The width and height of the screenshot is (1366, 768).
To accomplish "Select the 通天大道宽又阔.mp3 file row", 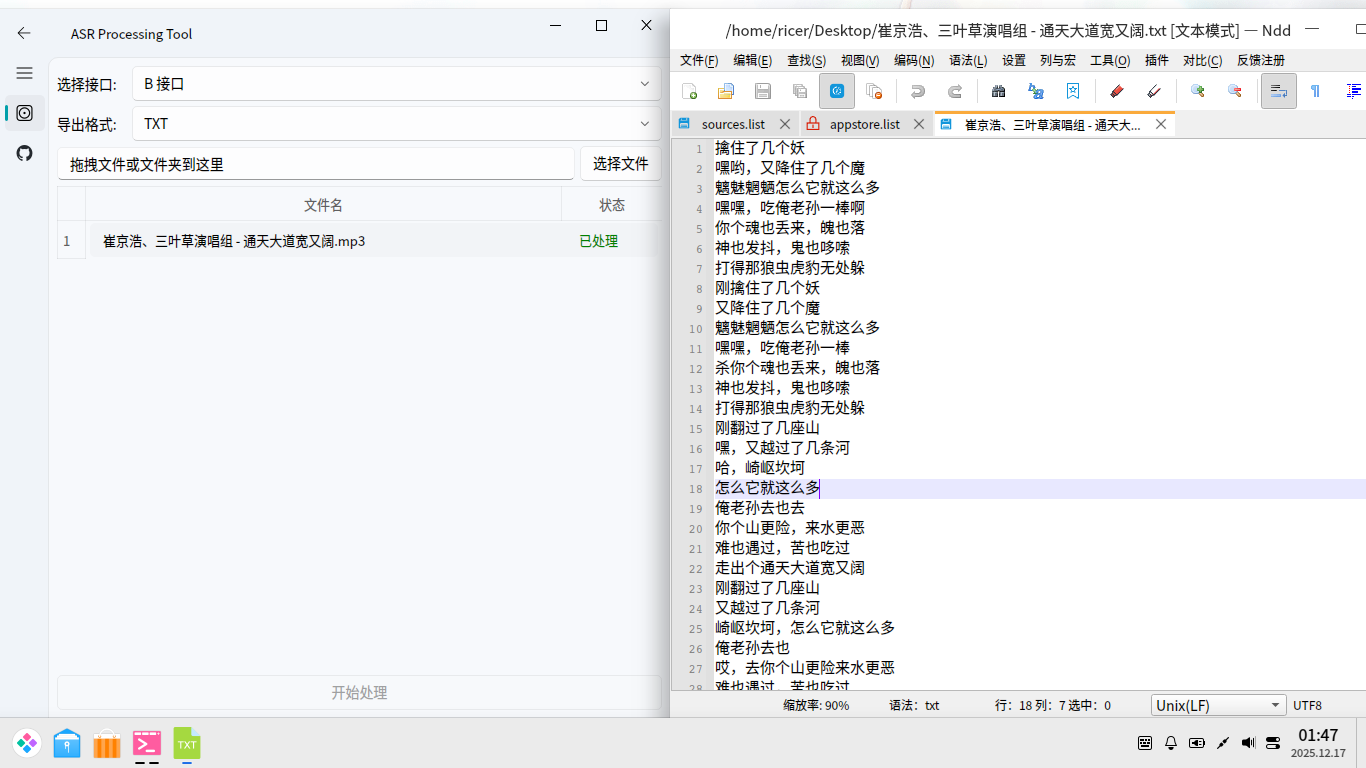I will (360, 241).
